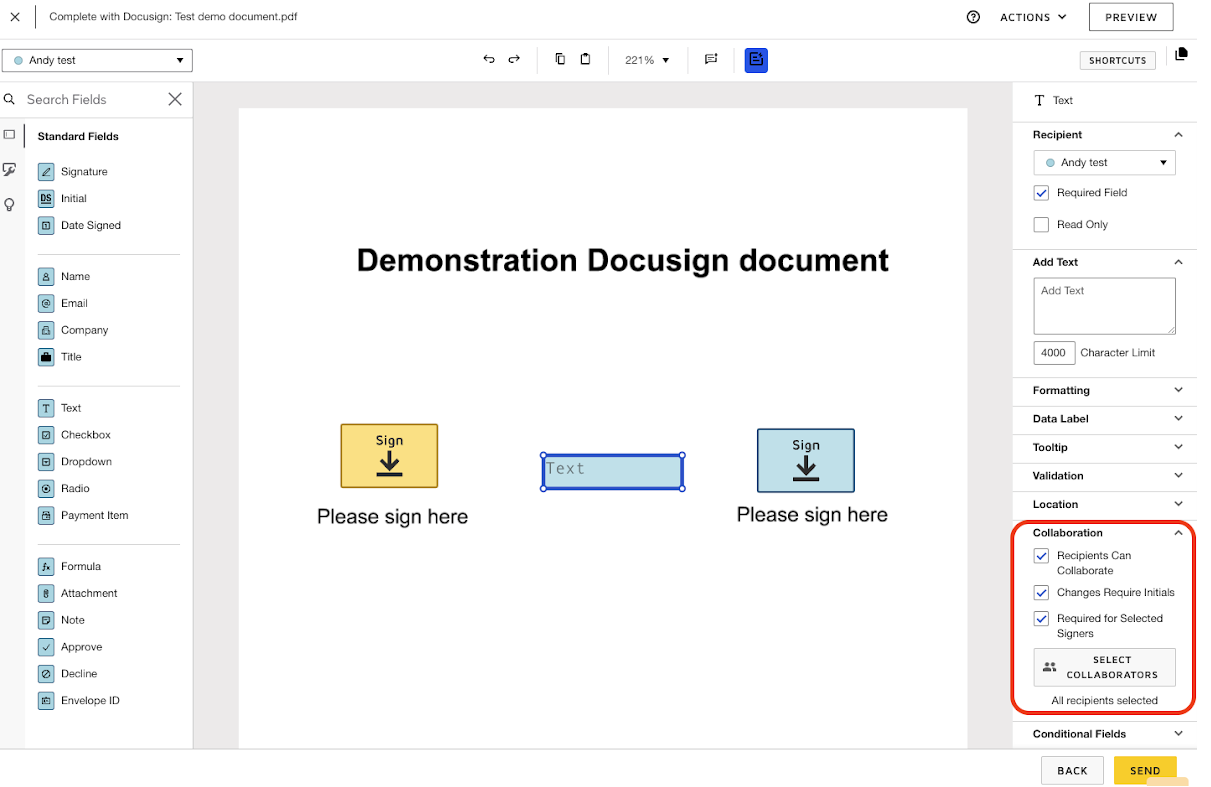Click the Shortcuts button
The image size is (1211, 787).
[x=1117, y=60]
